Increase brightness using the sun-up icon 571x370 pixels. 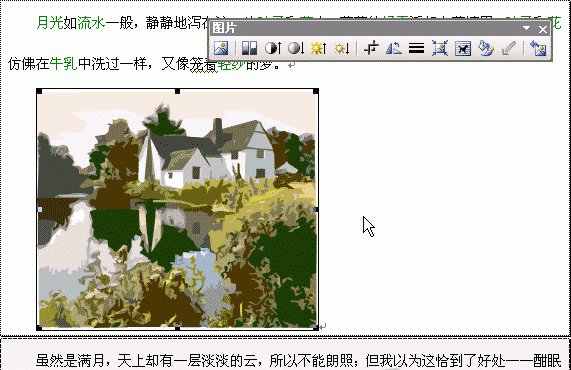[x=319, y=48]
